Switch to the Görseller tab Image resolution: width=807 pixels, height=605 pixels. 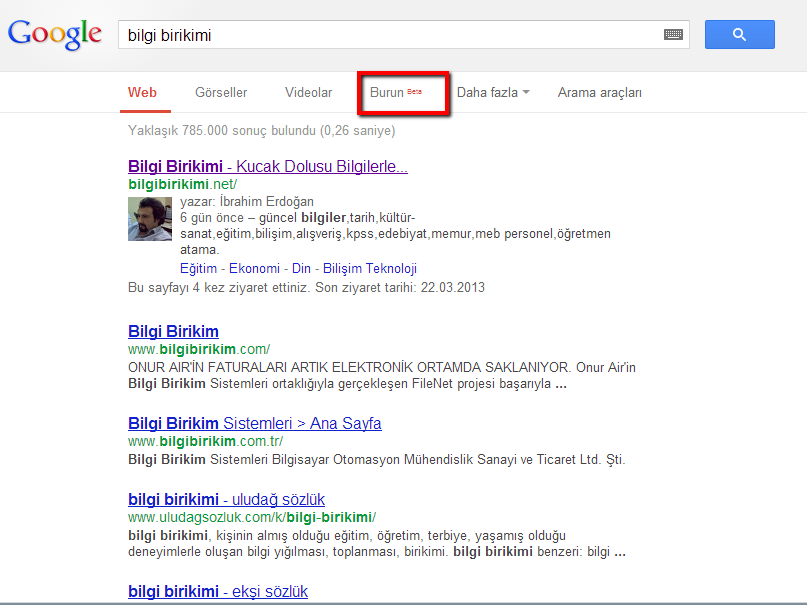tap(221, 93)
